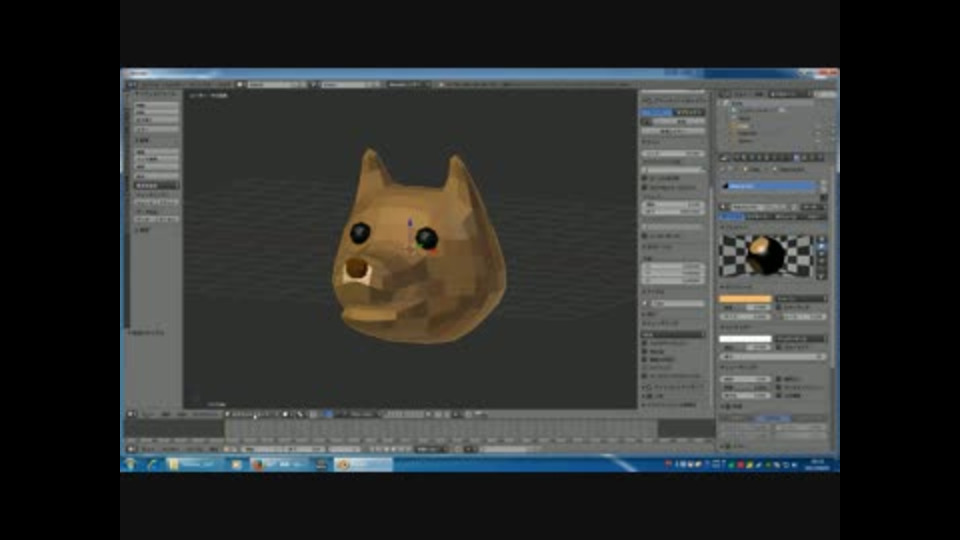The image size is (960, 540).
Task: Switch to the Wire material type tab
Action: point(759,216)
